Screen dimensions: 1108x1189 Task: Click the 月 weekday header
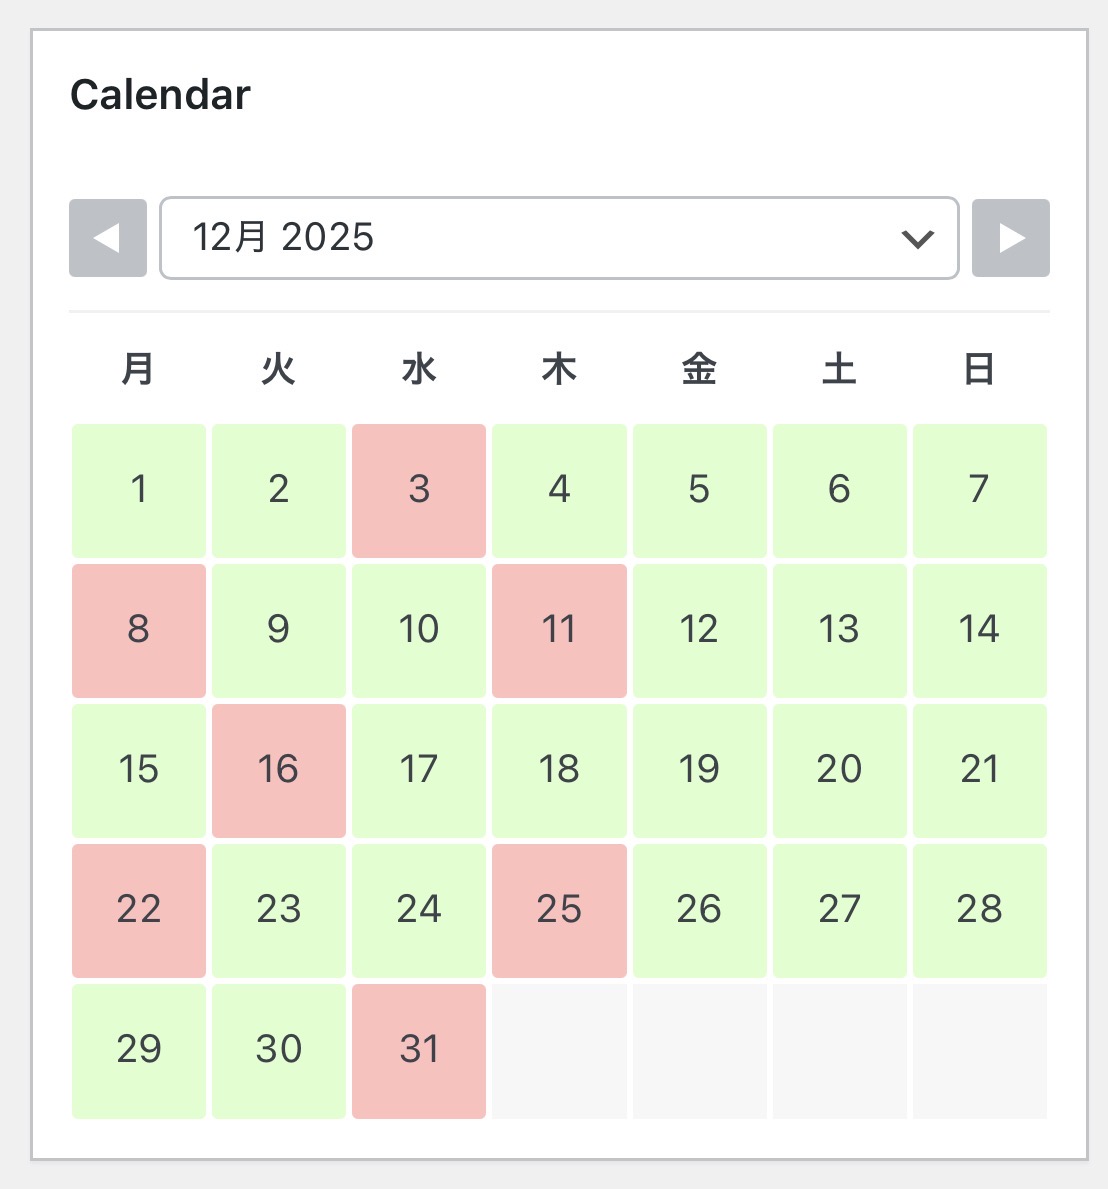[138, 369]
